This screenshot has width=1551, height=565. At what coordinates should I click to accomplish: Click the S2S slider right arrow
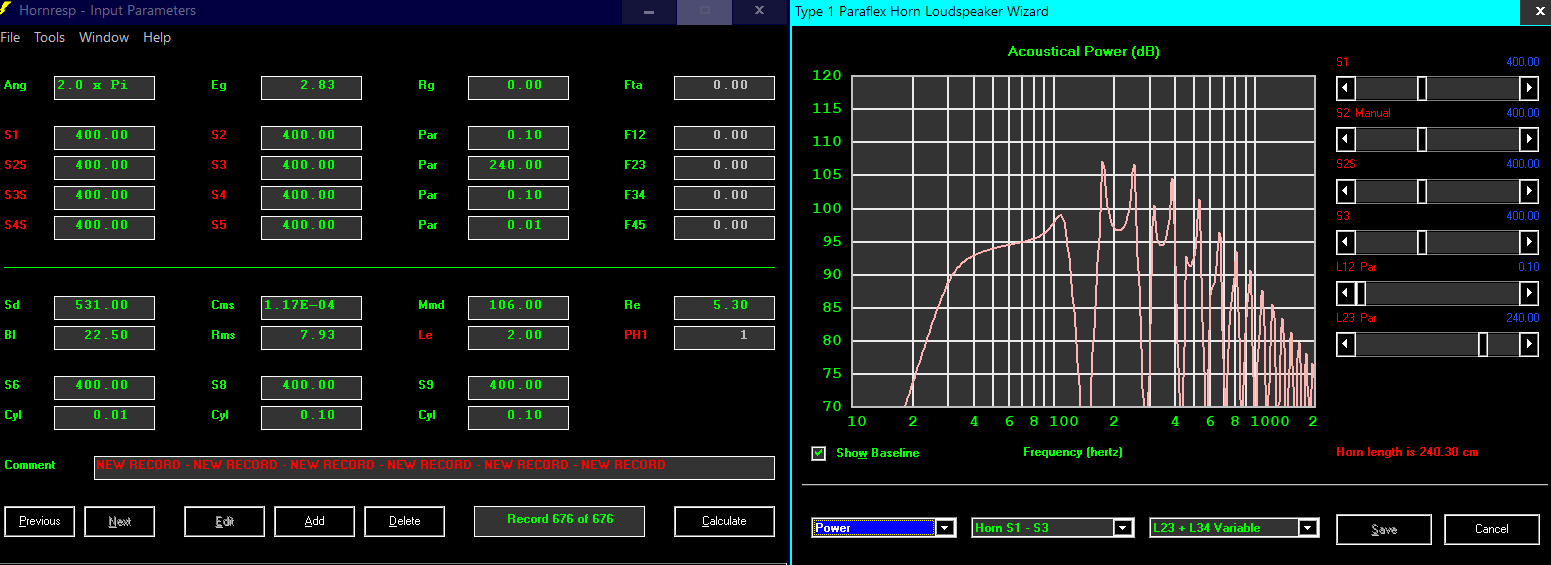point(1528,191)
